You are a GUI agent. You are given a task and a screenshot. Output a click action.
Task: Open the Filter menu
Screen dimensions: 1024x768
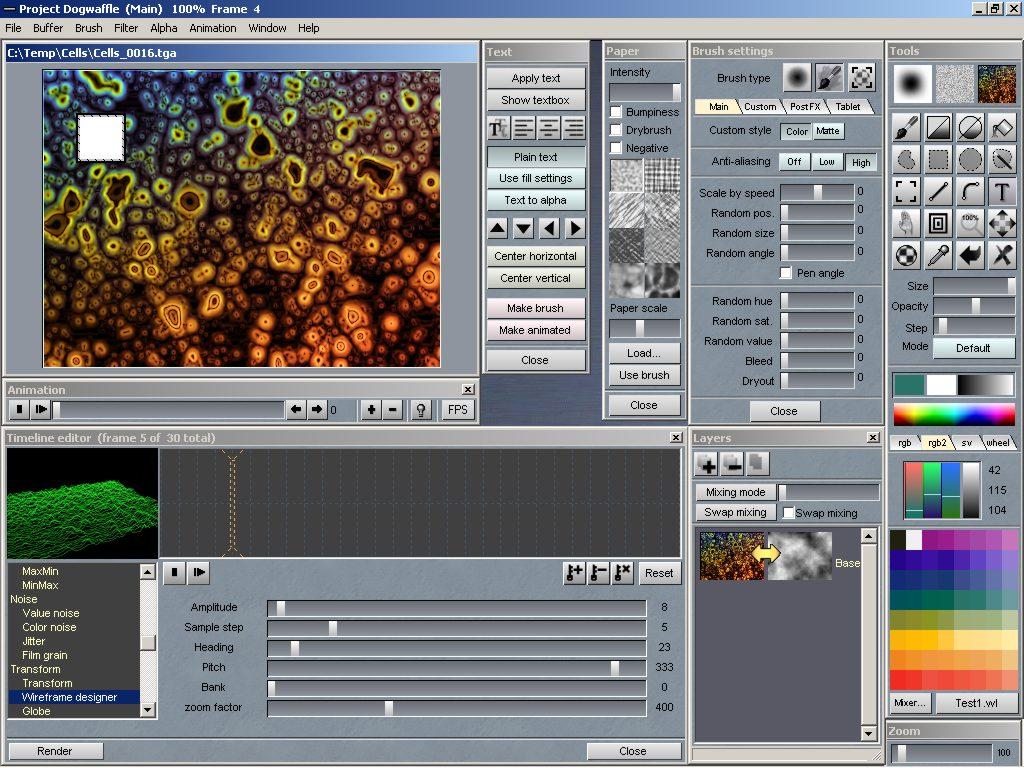[126, 28]
